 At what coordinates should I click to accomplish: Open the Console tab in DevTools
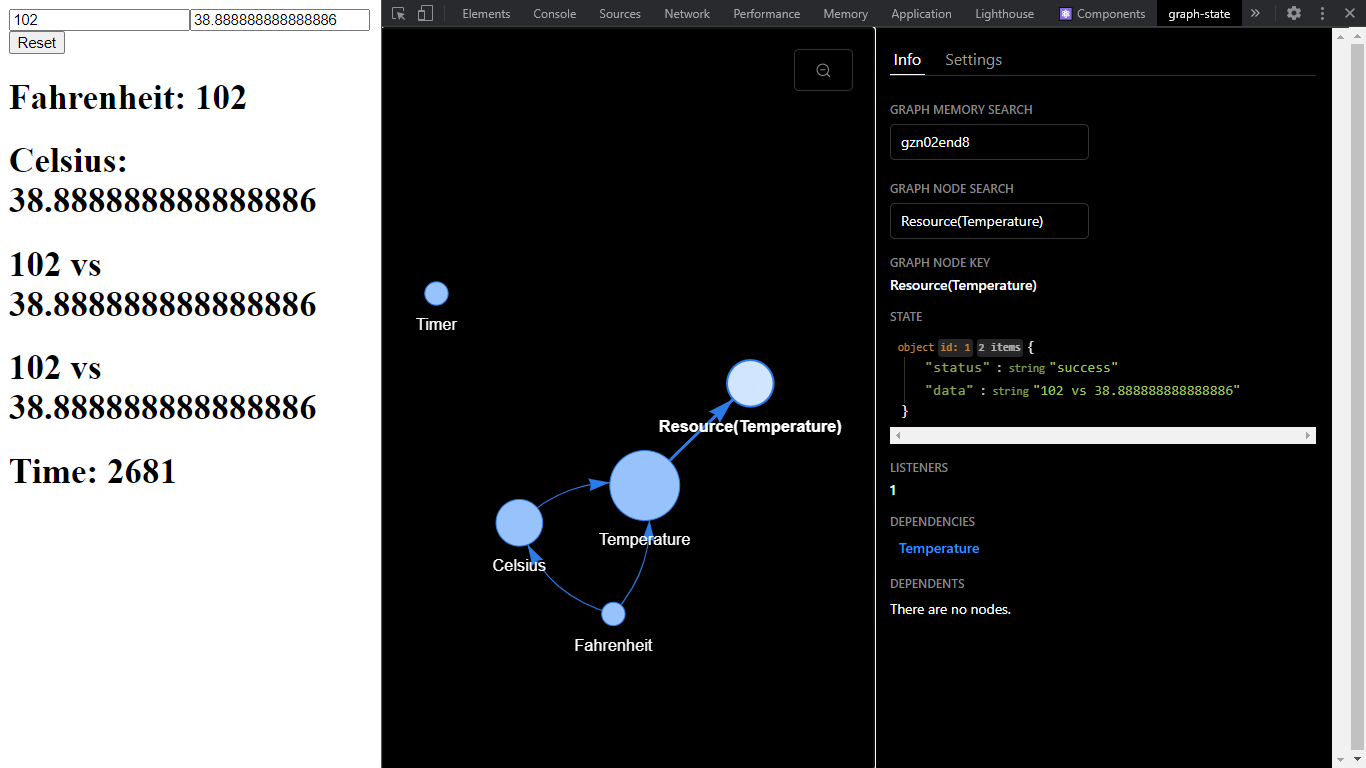(552, 13)
